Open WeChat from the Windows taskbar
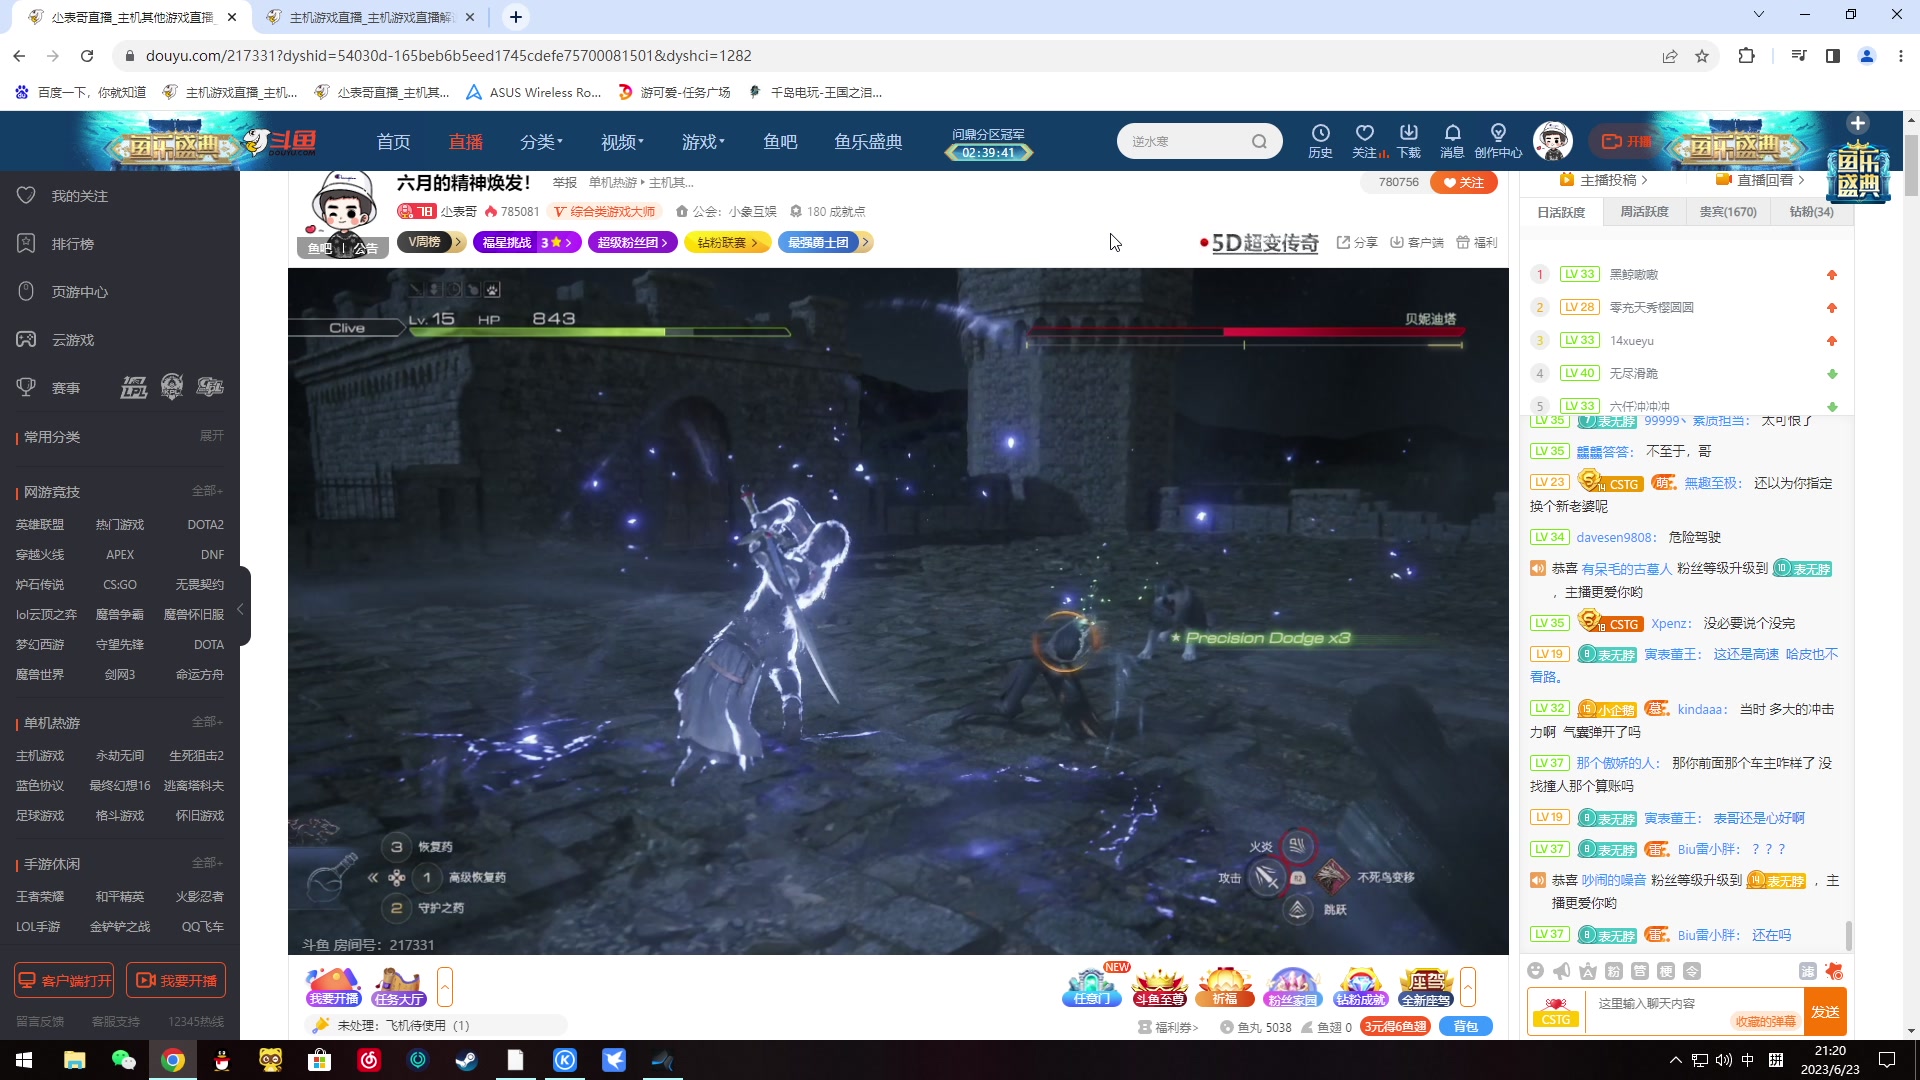The height and width of the screenshot is (1080, 1920). tap(124, 1060)
